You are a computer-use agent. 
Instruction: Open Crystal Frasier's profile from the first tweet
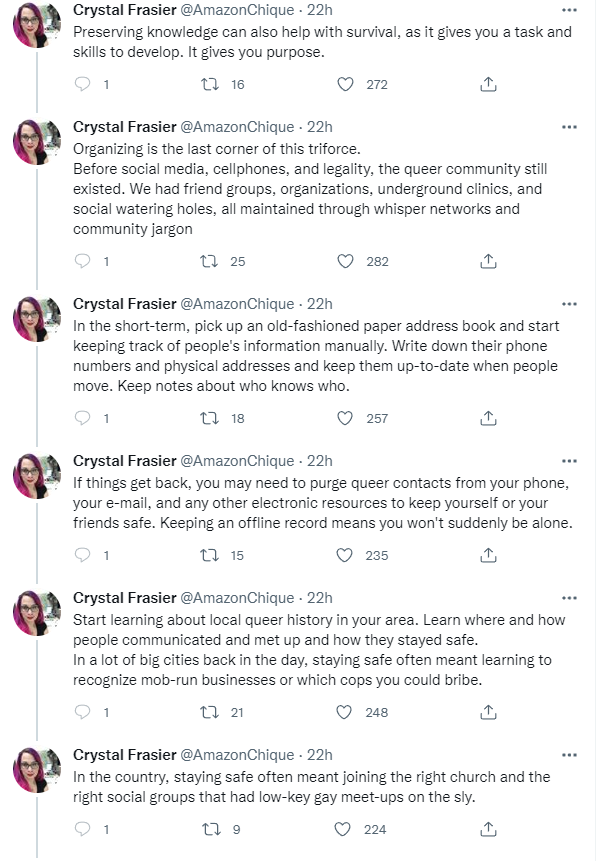125,10
